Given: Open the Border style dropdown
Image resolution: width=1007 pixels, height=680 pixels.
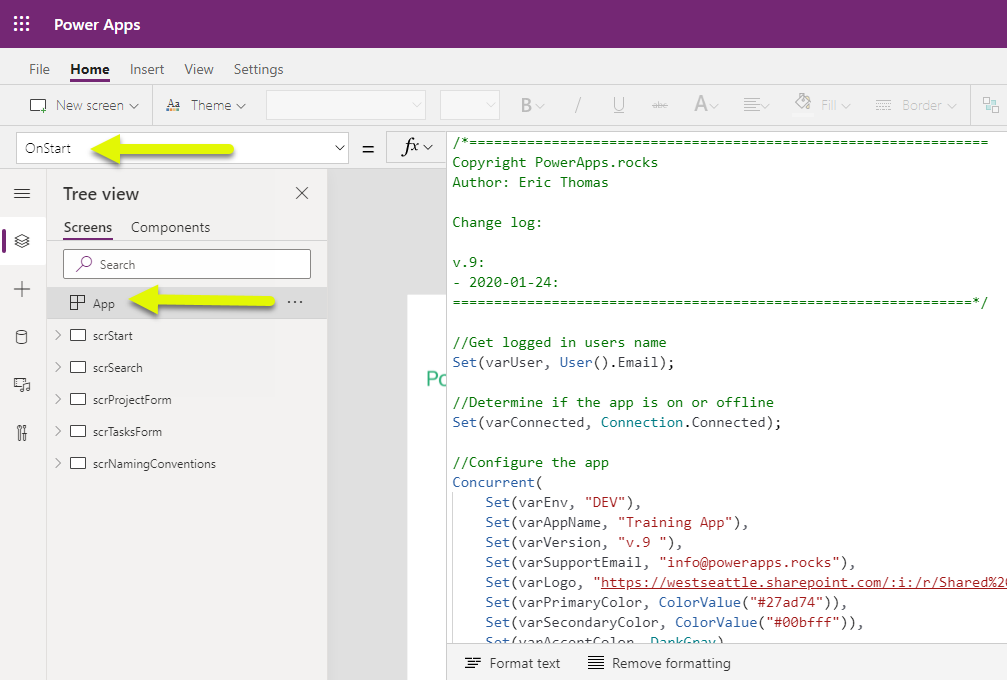Looking at the screenshot, I should tap(915, 105).
